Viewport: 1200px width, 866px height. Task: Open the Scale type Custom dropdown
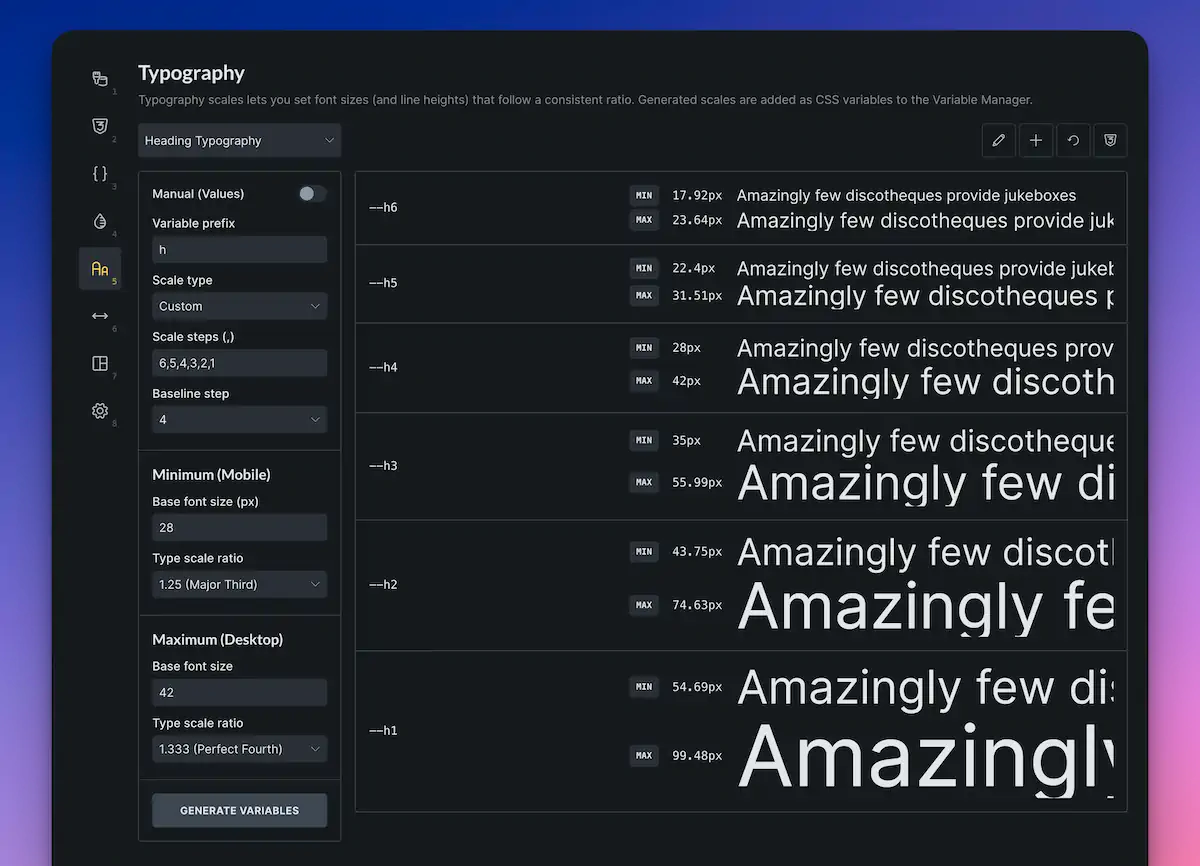(x=239, y=306)
